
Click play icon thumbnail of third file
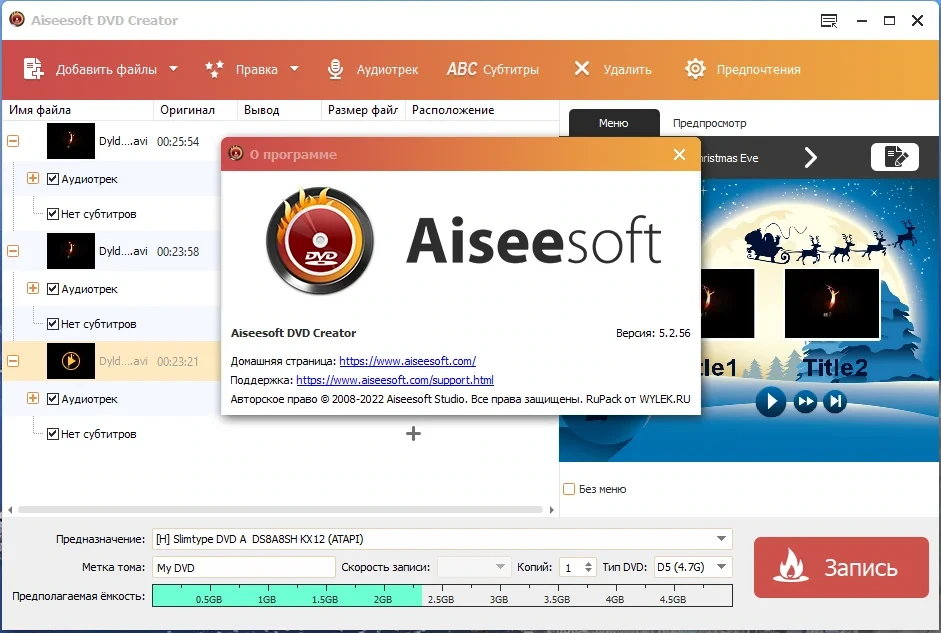click(71, 361)
